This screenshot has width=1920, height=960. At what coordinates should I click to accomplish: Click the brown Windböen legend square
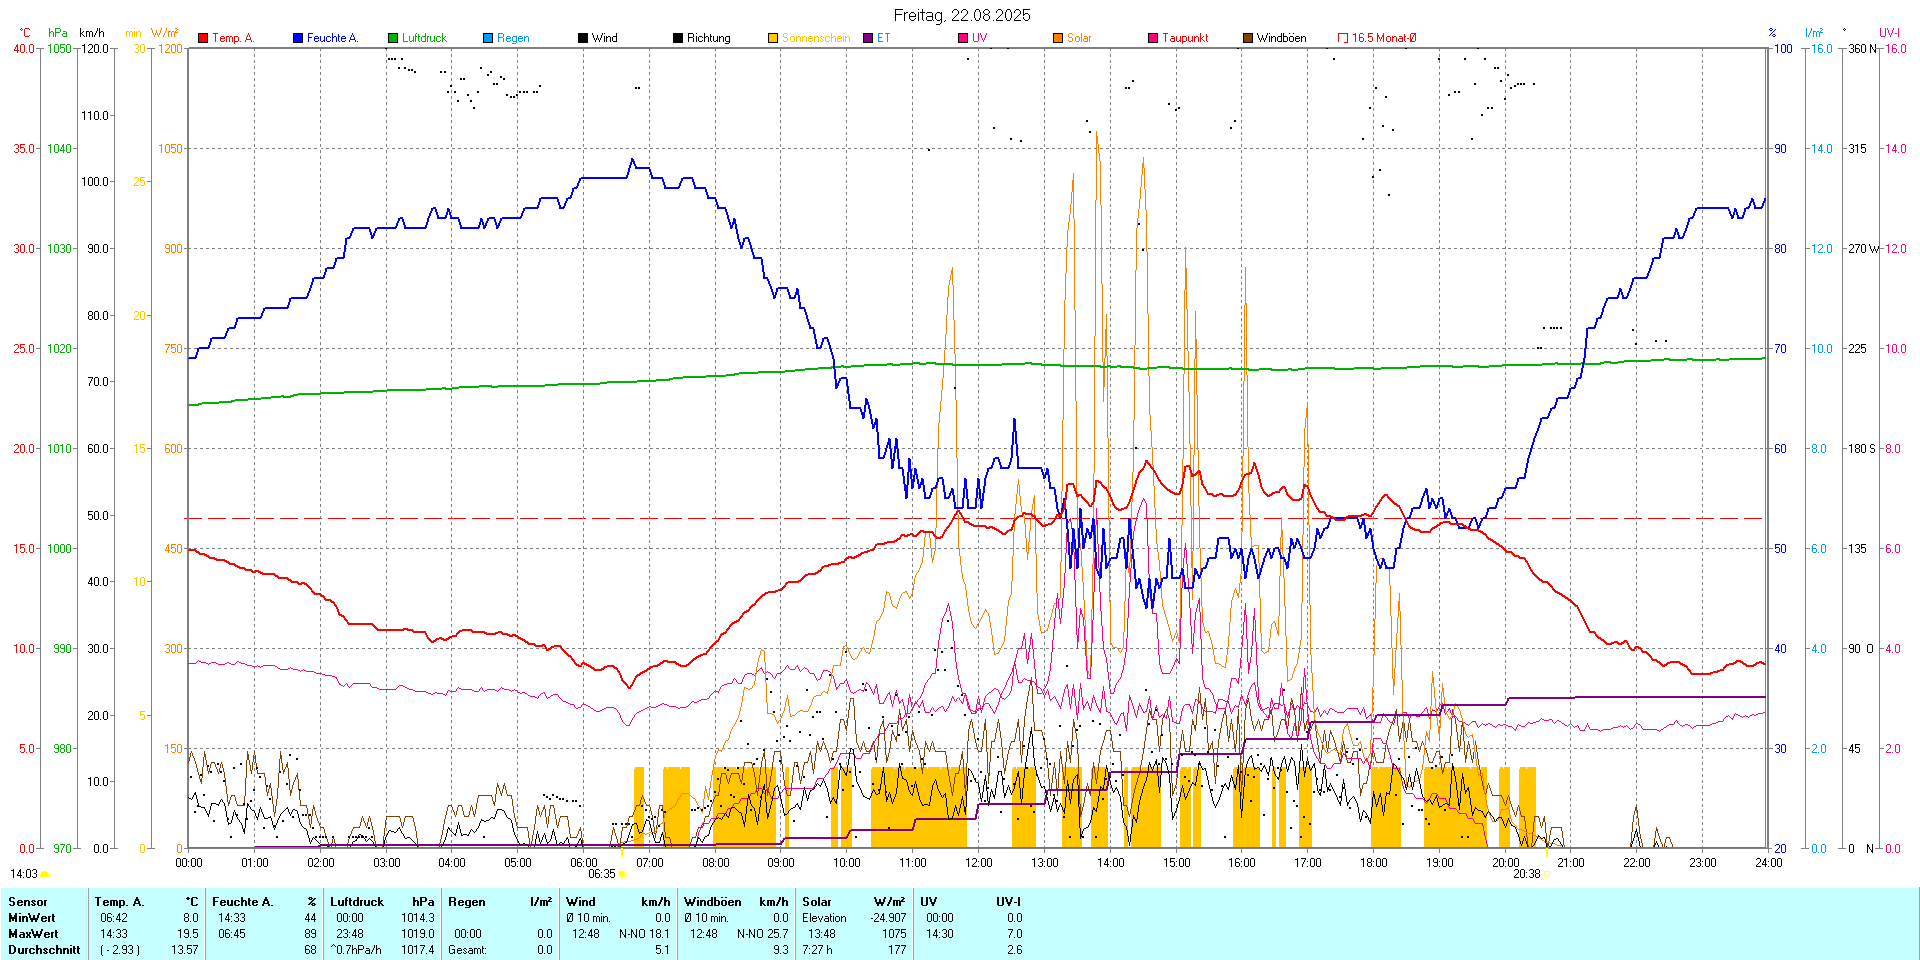(1248, 38)
